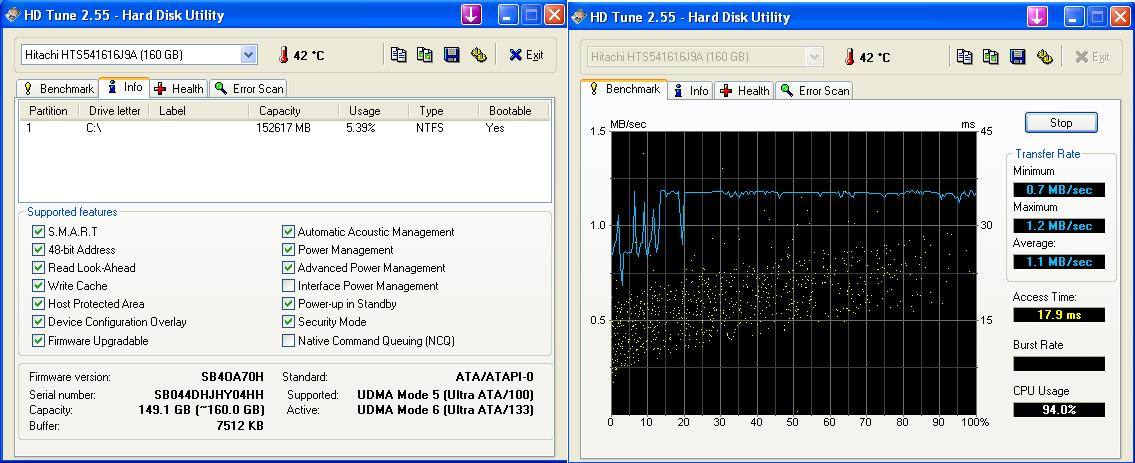1135x463 pixels.
Task: Click Average transfer rate 1.1 MB/sec
Action: (1058, 262)
